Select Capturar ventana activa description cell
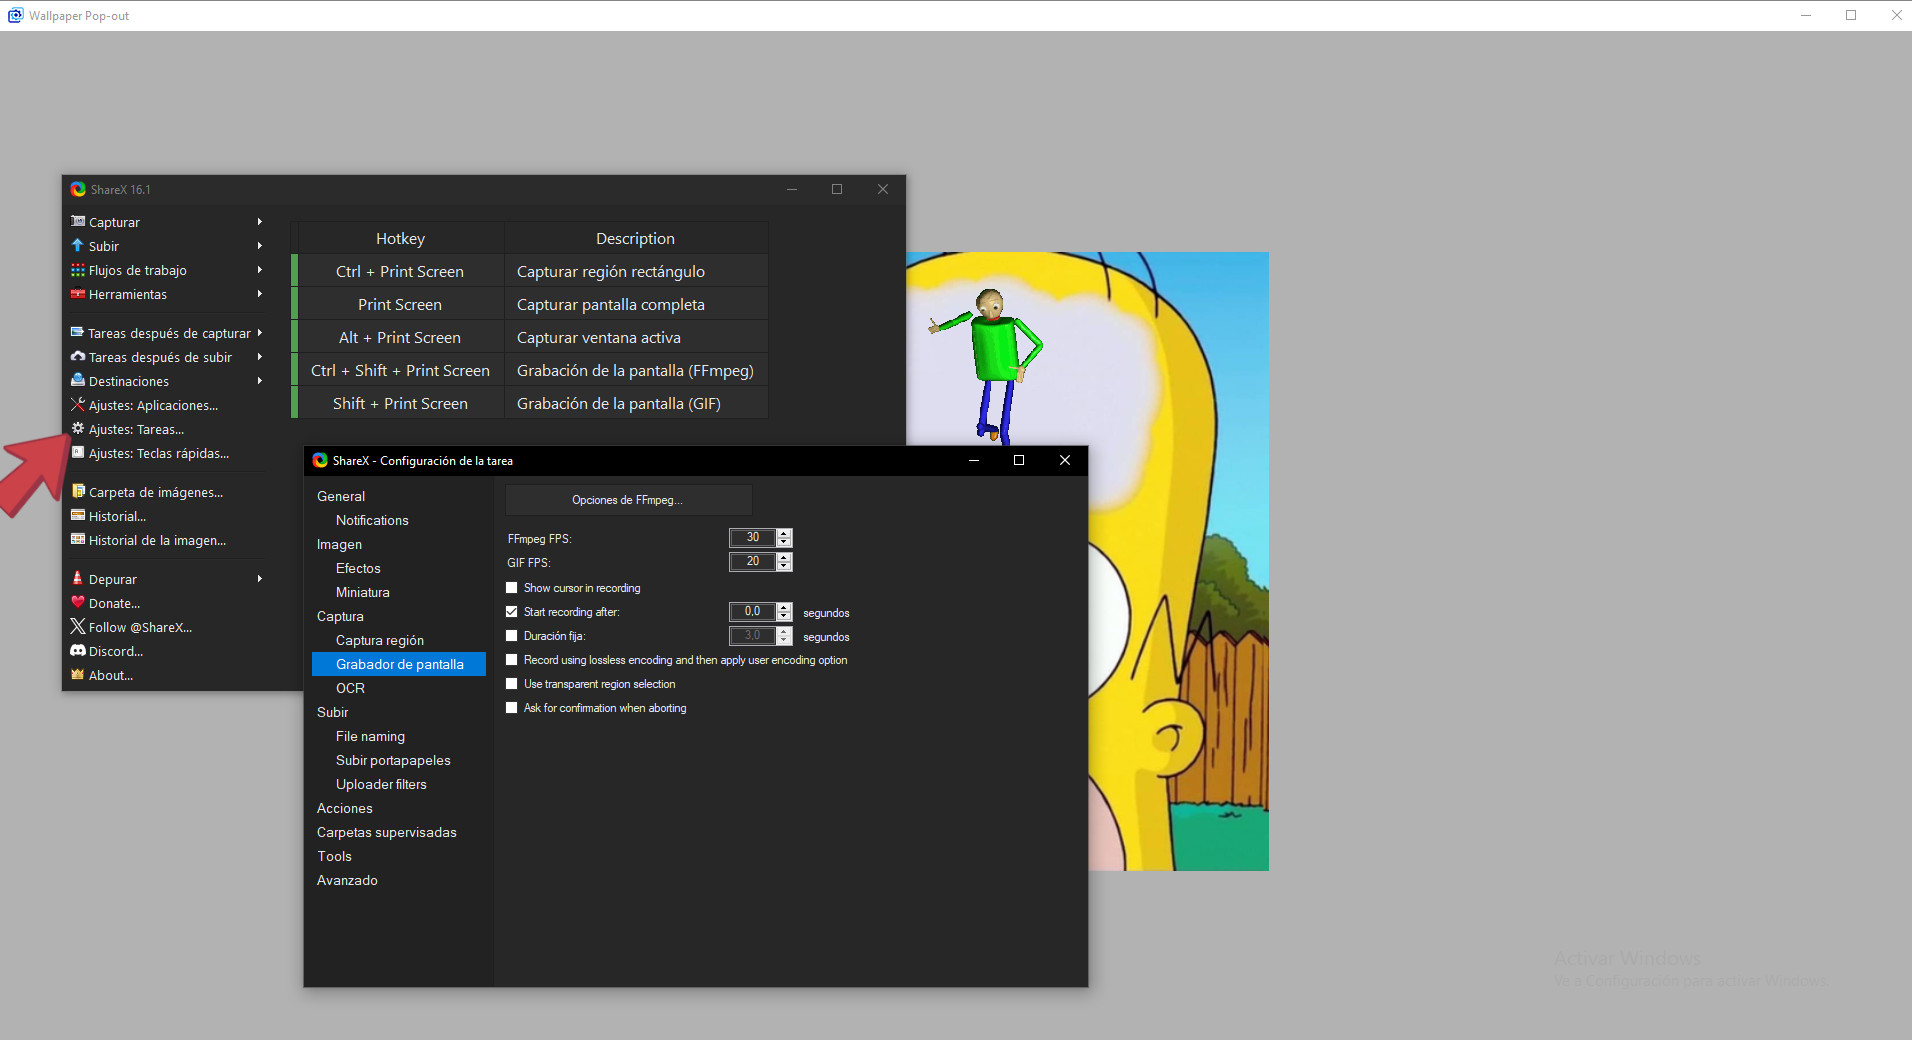 (636, 337)
